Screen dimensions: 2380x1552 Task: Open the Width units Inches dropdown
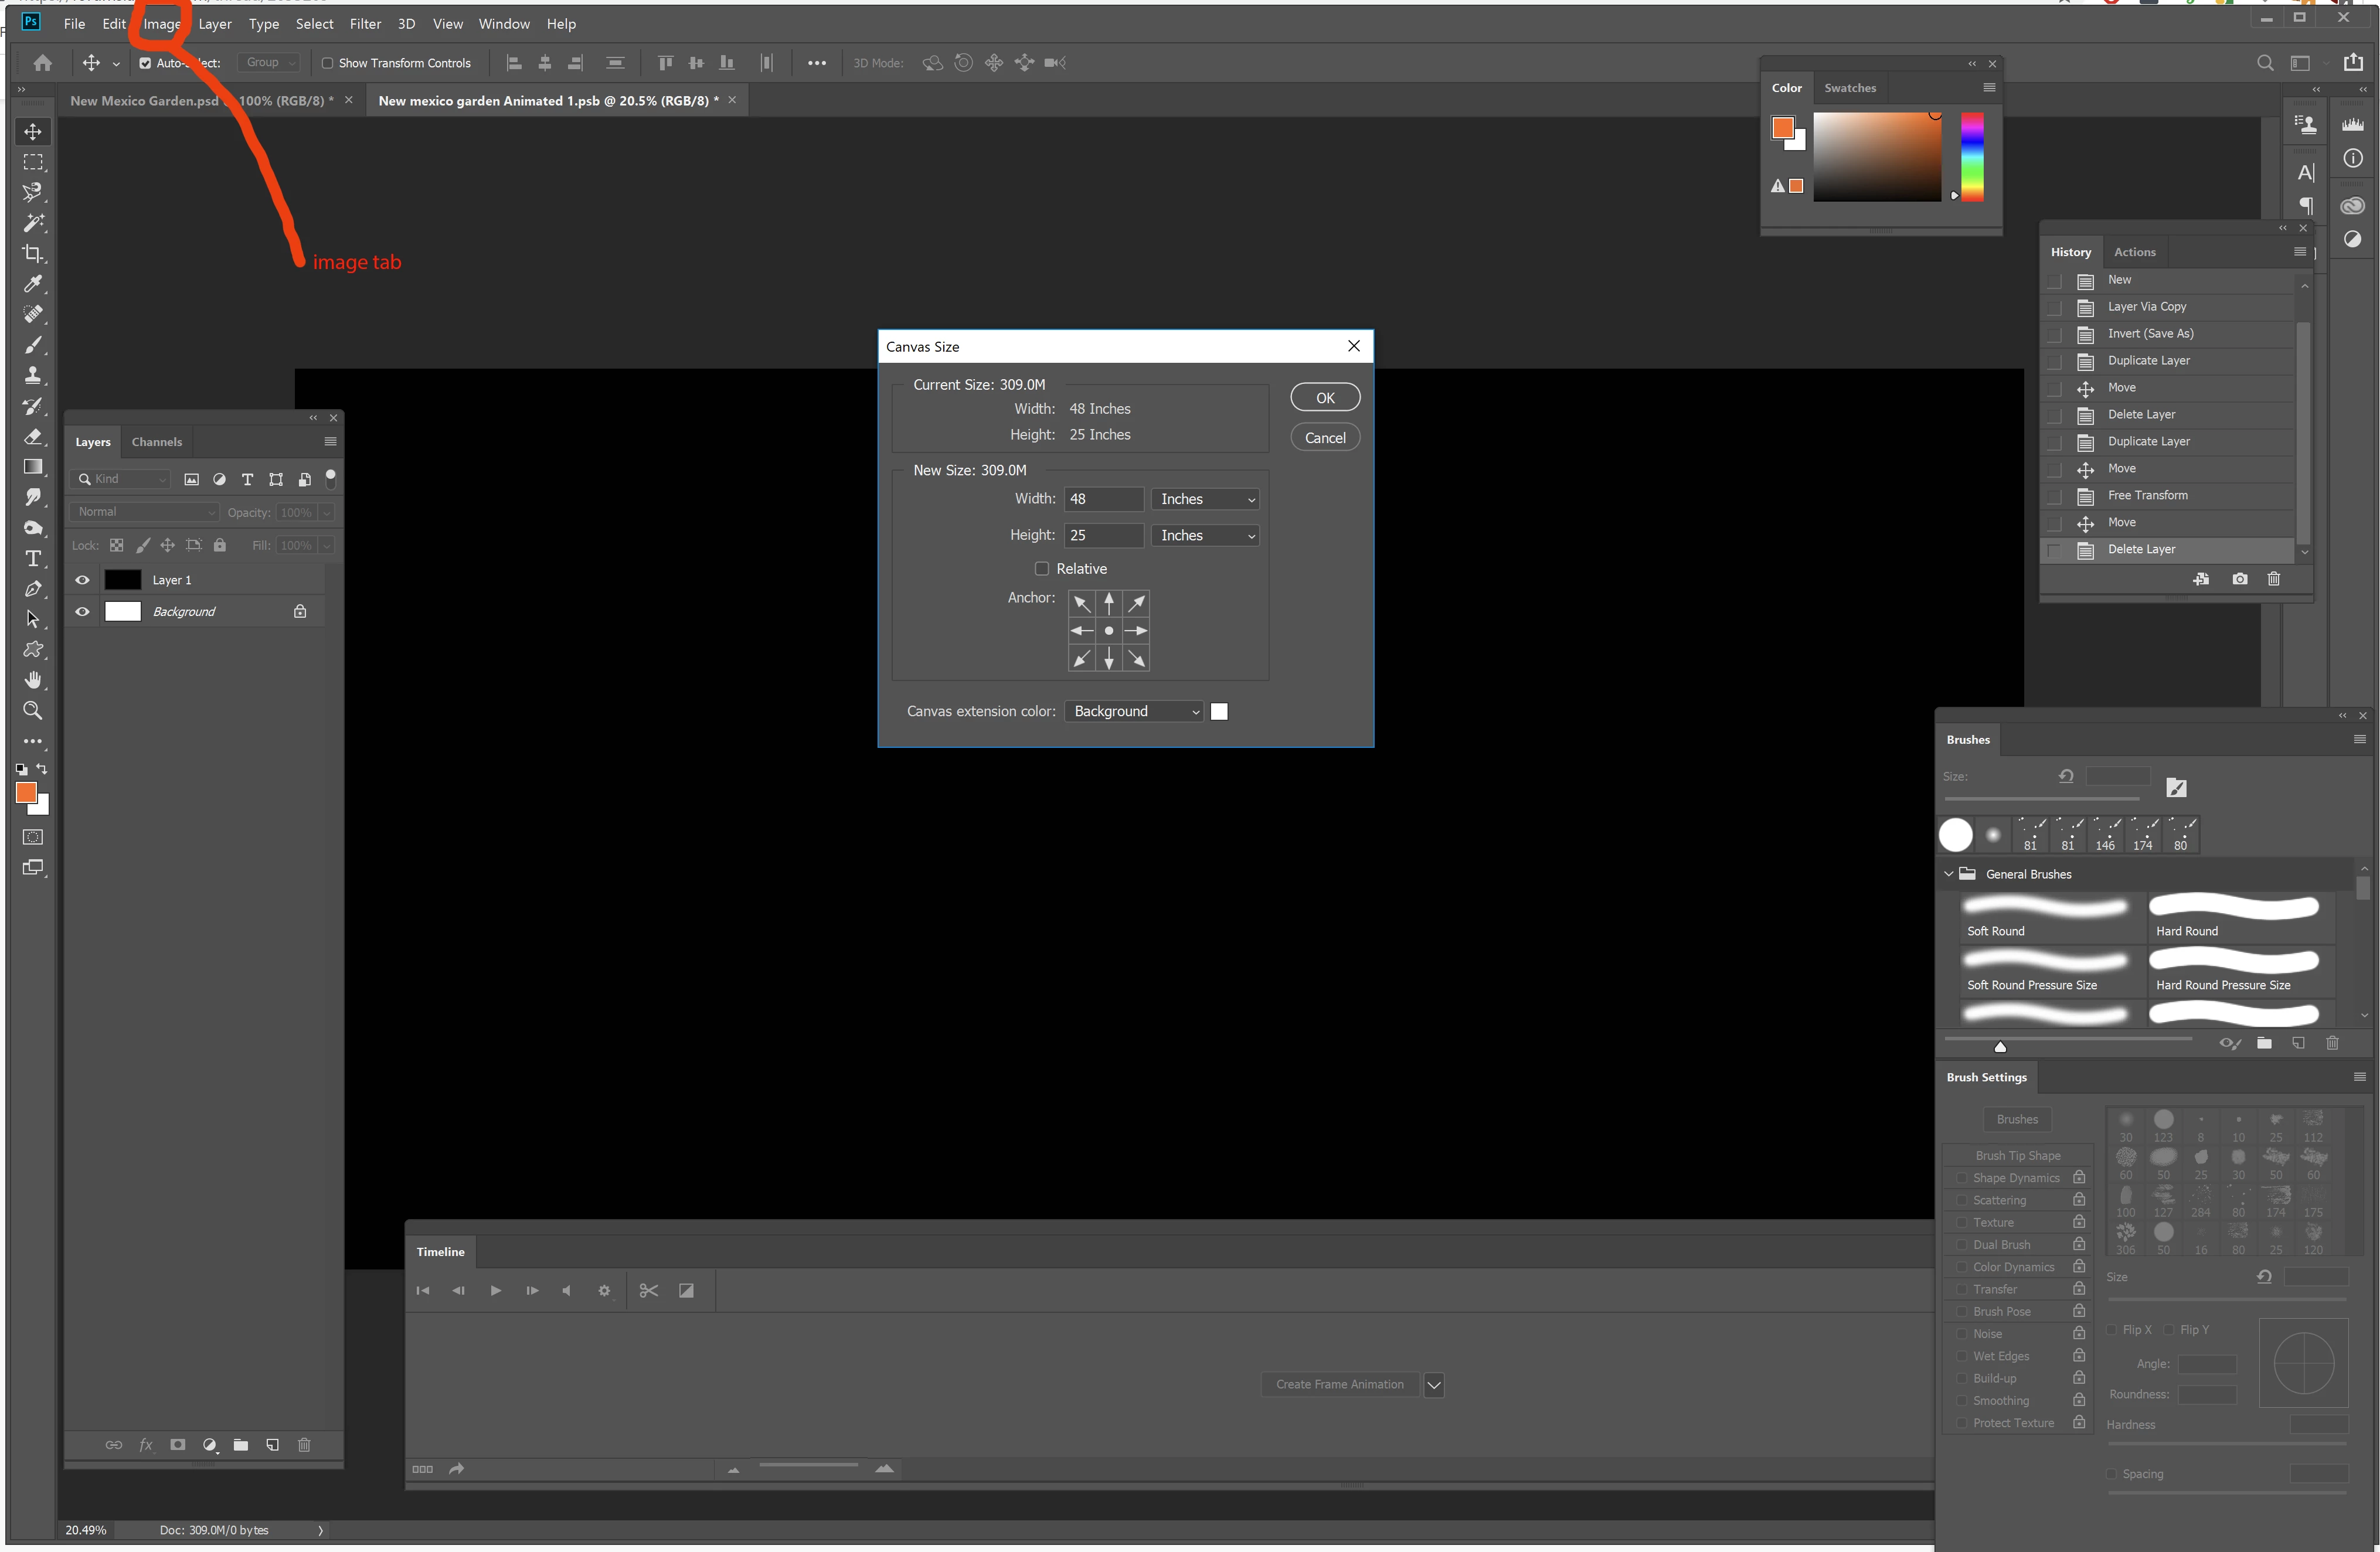(x=1205, y=499)
